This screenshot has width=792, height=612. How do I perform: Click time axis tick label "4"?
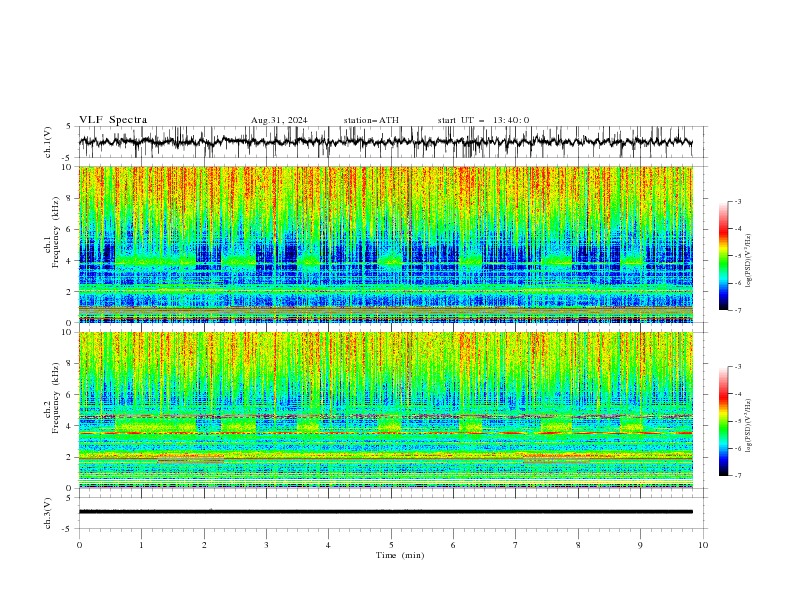coord(329,545)
